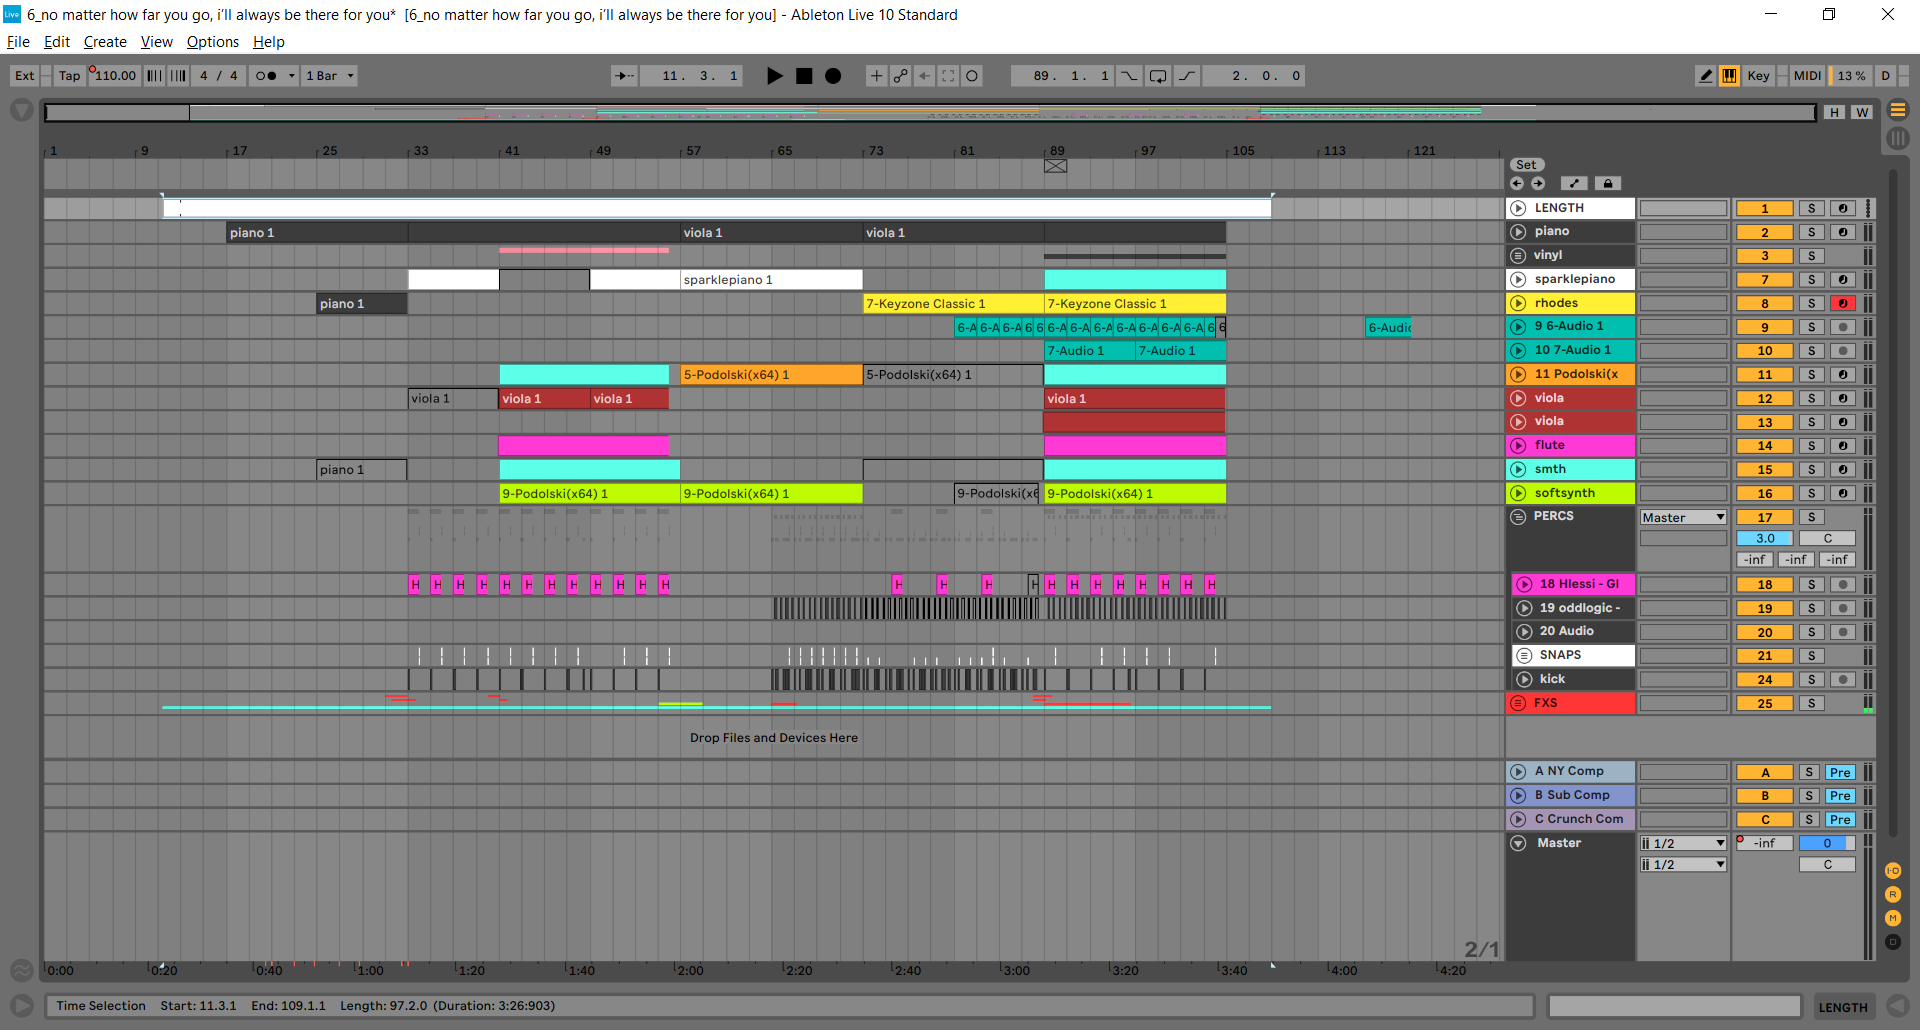Click the Re-enable Automation arrow icon
Screen dimensions: 1920x1030
click(x=925, y=76)
